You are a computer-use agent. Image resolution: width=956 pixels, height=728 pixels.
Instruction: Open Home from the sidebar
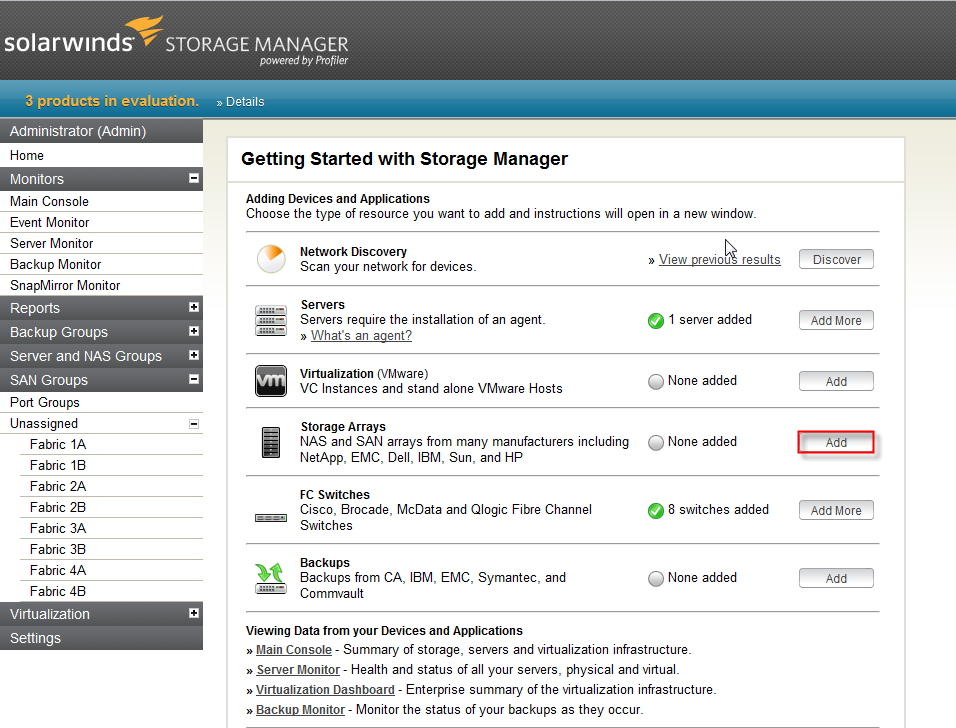tap(26, 155)
